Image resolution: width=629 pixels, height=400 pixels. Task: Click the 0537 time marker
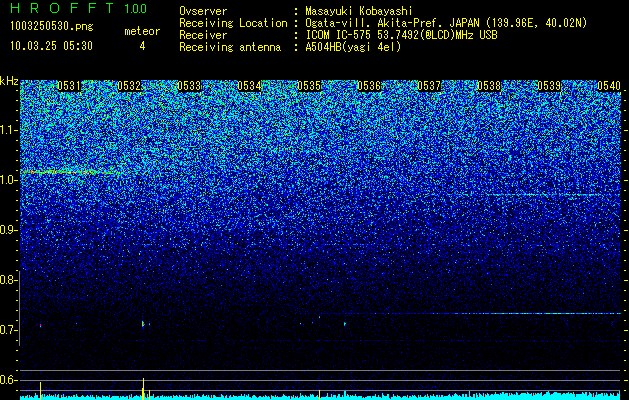coord(429,86)
